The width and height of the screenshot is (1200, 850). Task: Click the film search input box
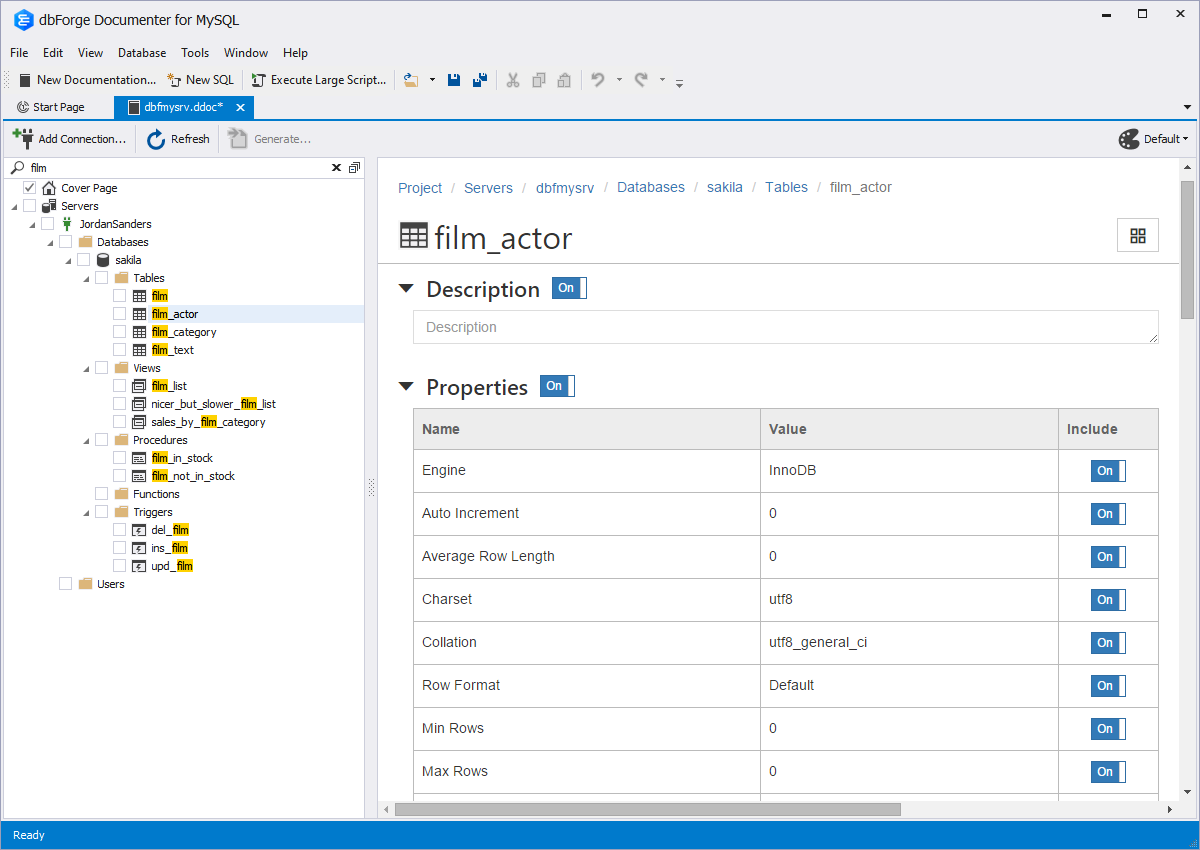coord(176,168)
